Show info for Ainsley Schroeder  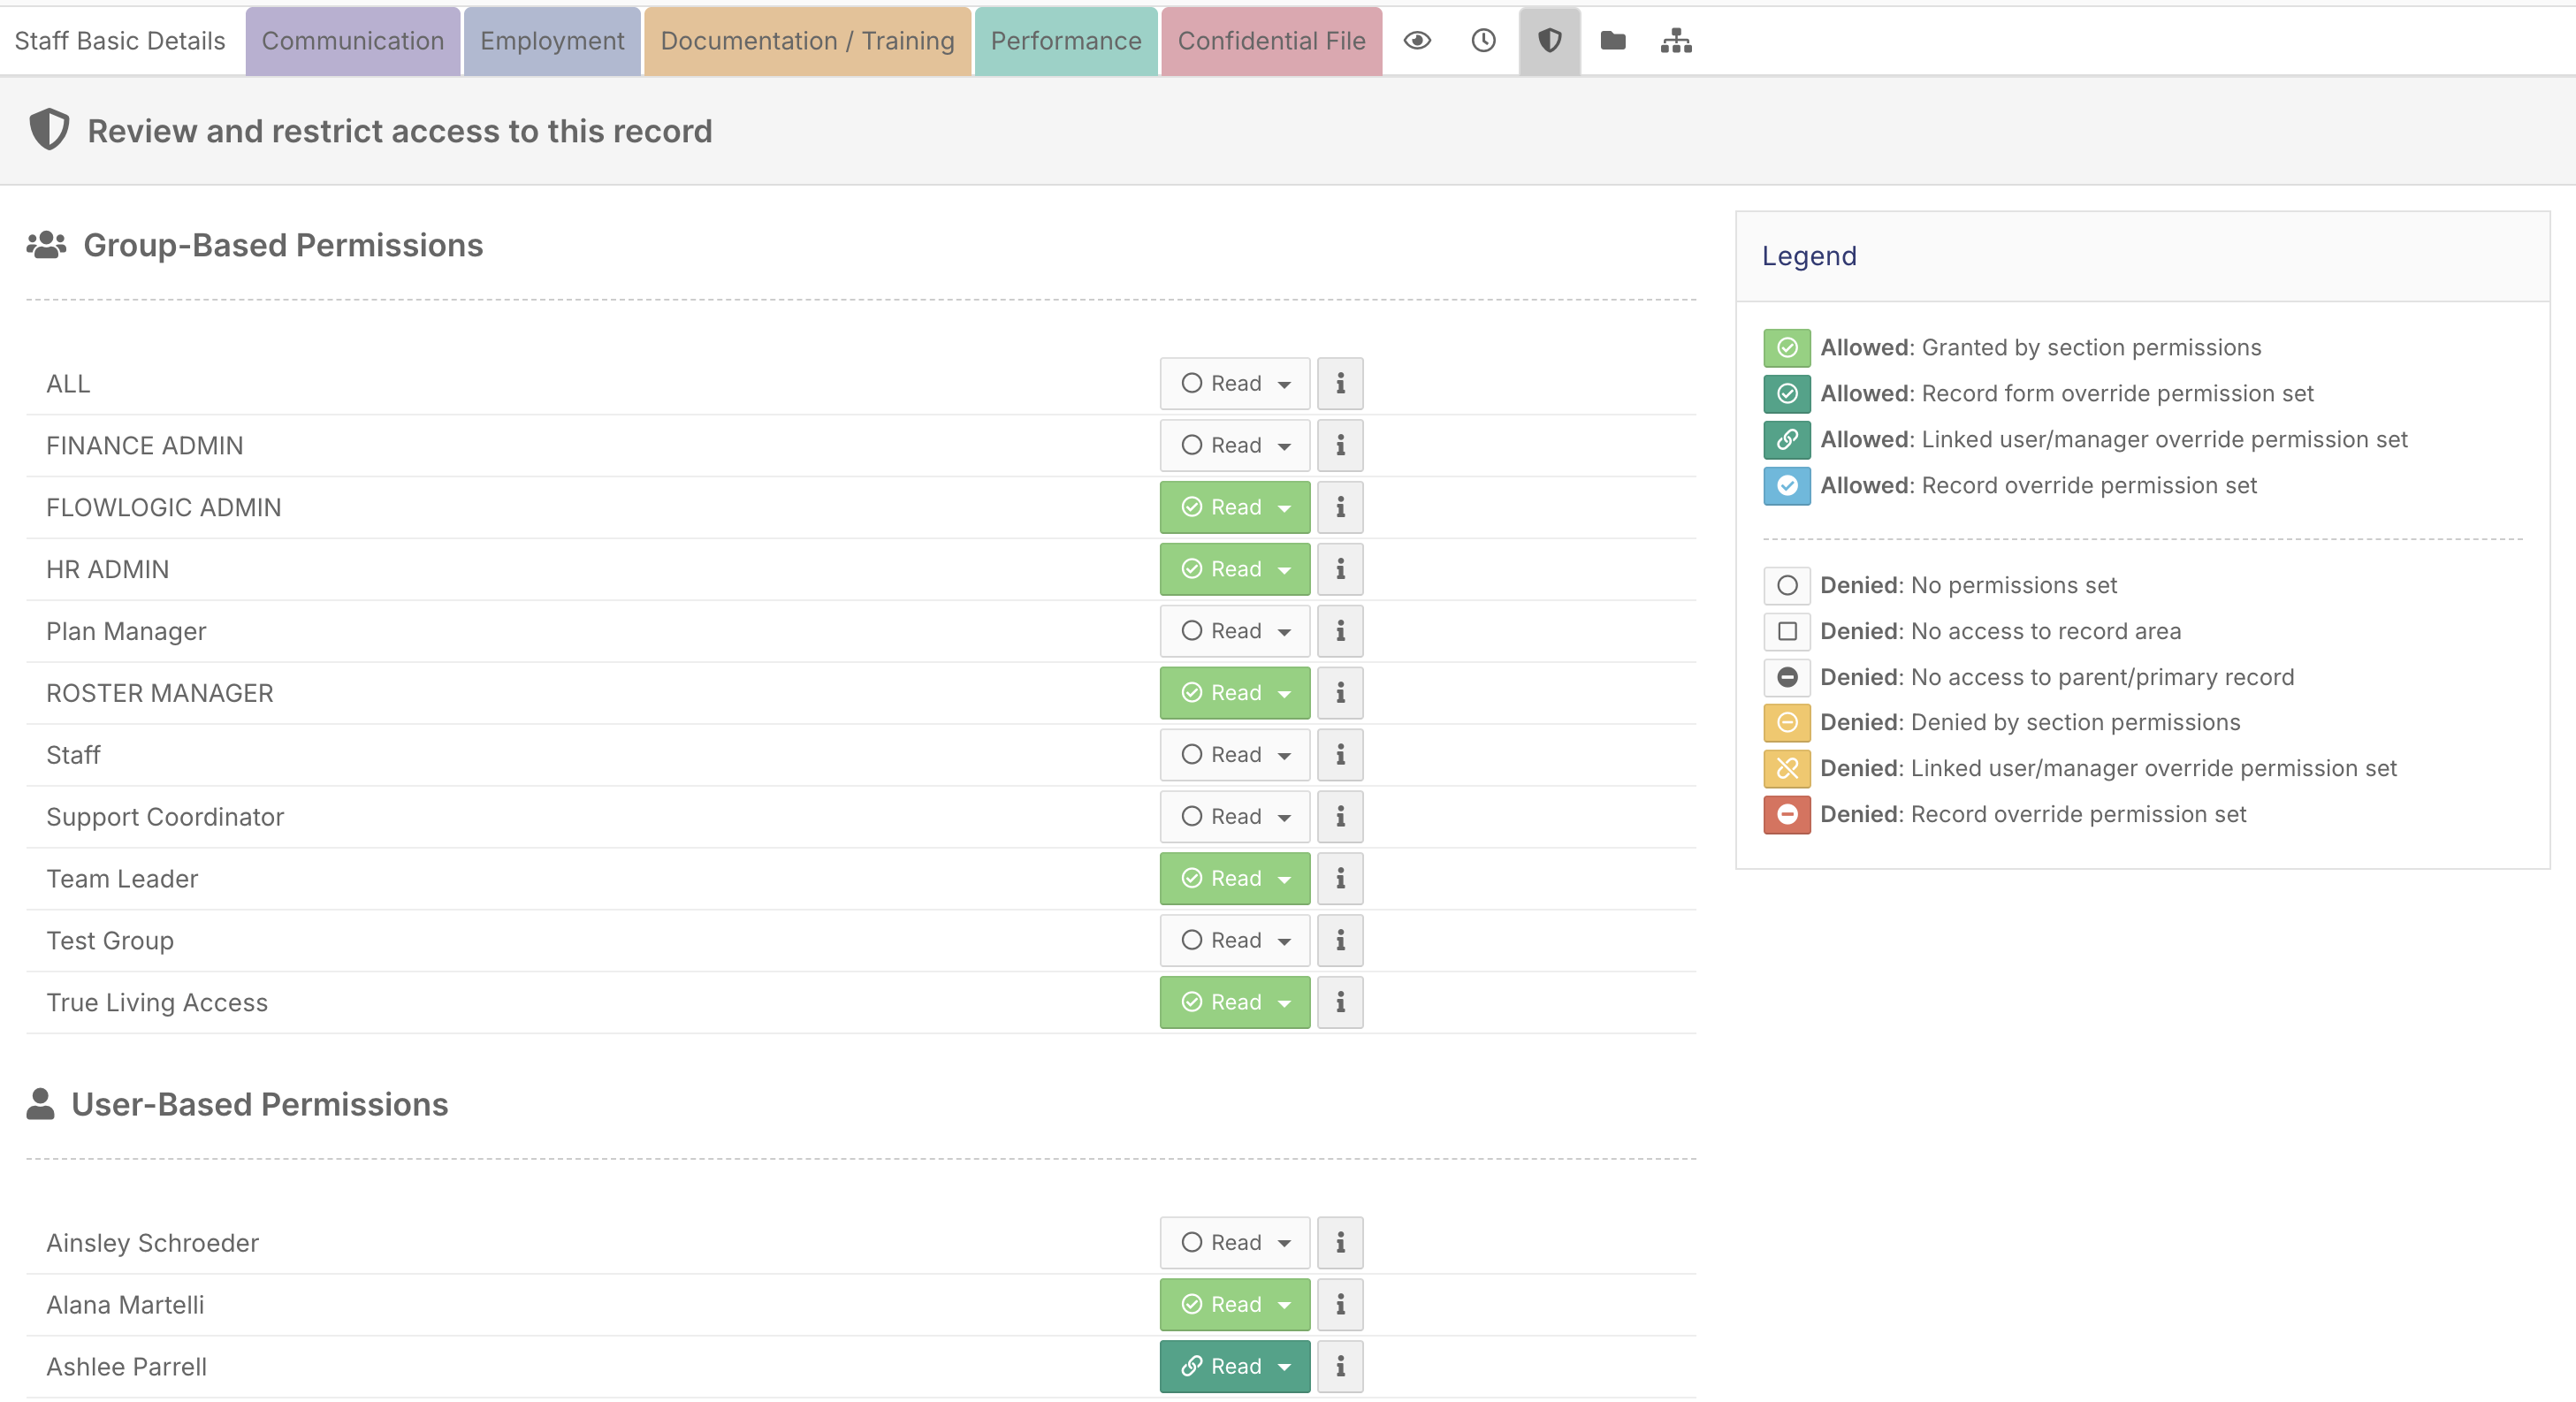[1340, 1243]
